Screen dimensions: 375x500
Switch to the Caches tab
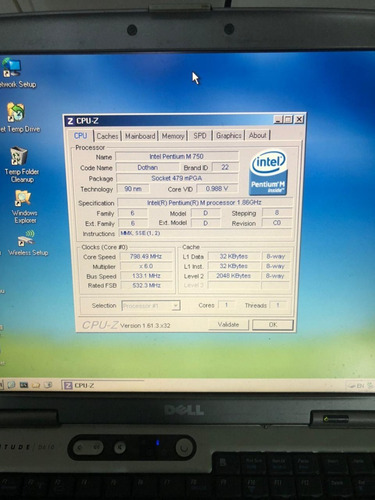point(107,136)
